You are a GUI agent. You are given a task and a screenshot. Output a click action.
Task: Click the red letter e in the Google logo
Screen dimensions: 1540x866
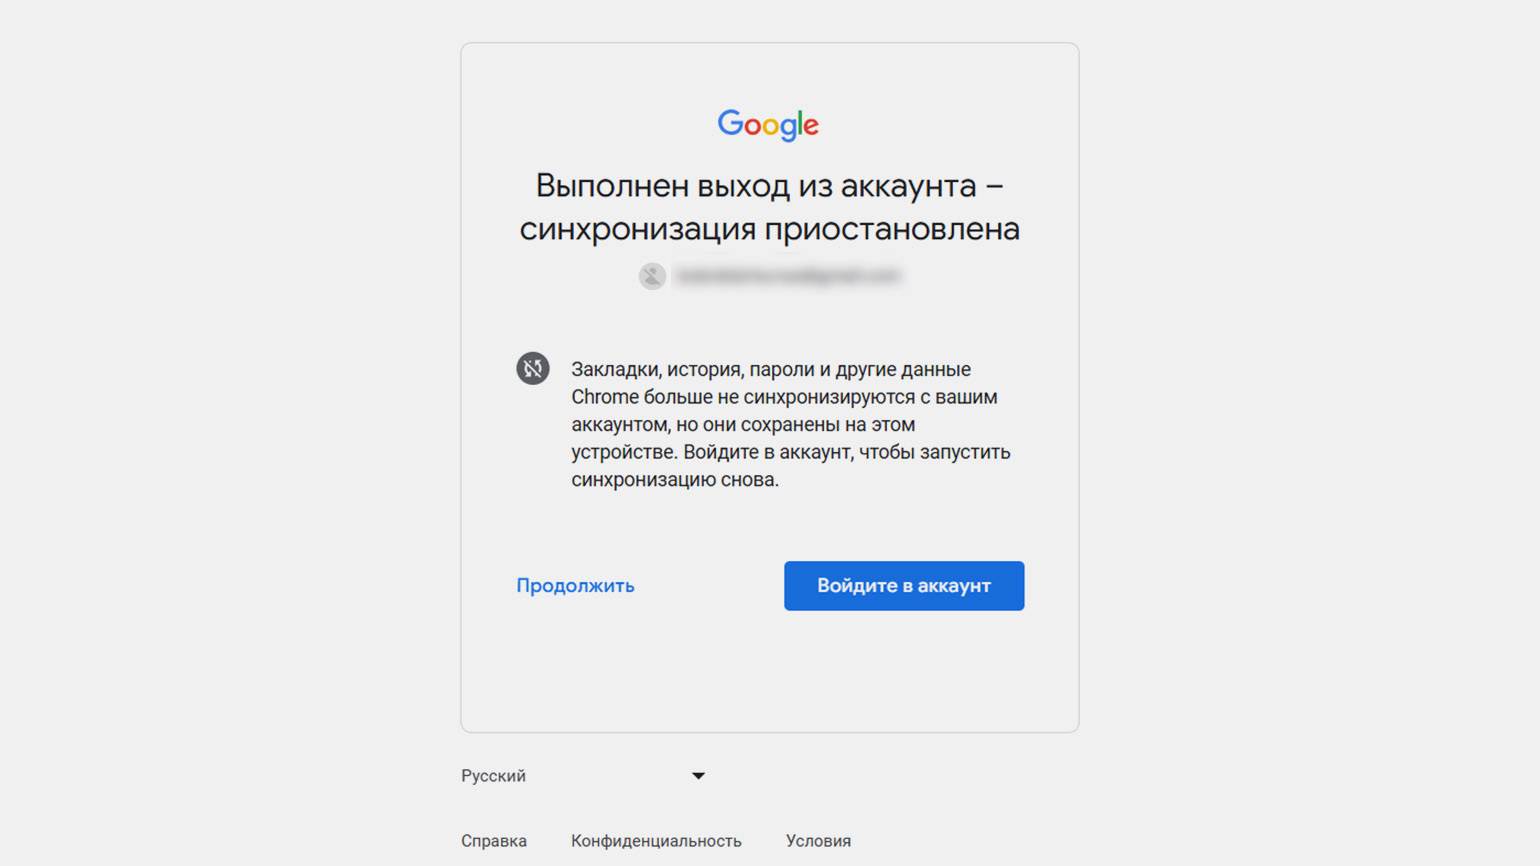tap(811, 126)
